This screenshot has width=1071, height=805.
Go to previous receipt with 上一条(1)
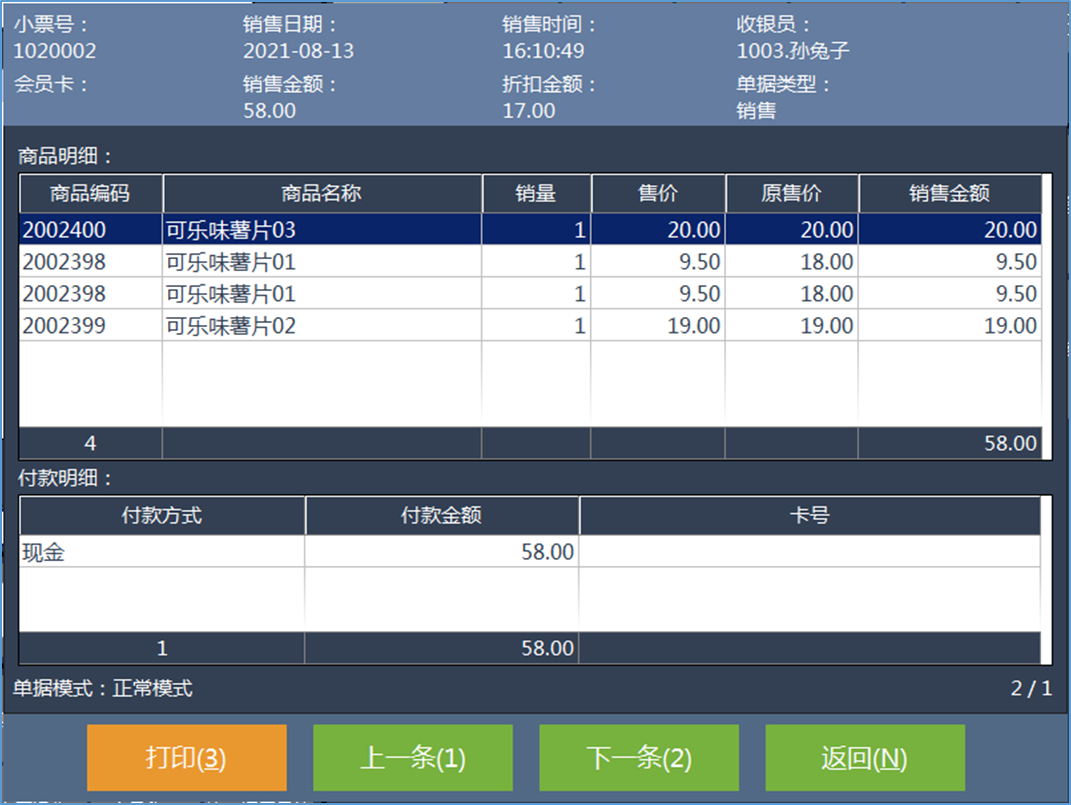[x=413, y=757]
